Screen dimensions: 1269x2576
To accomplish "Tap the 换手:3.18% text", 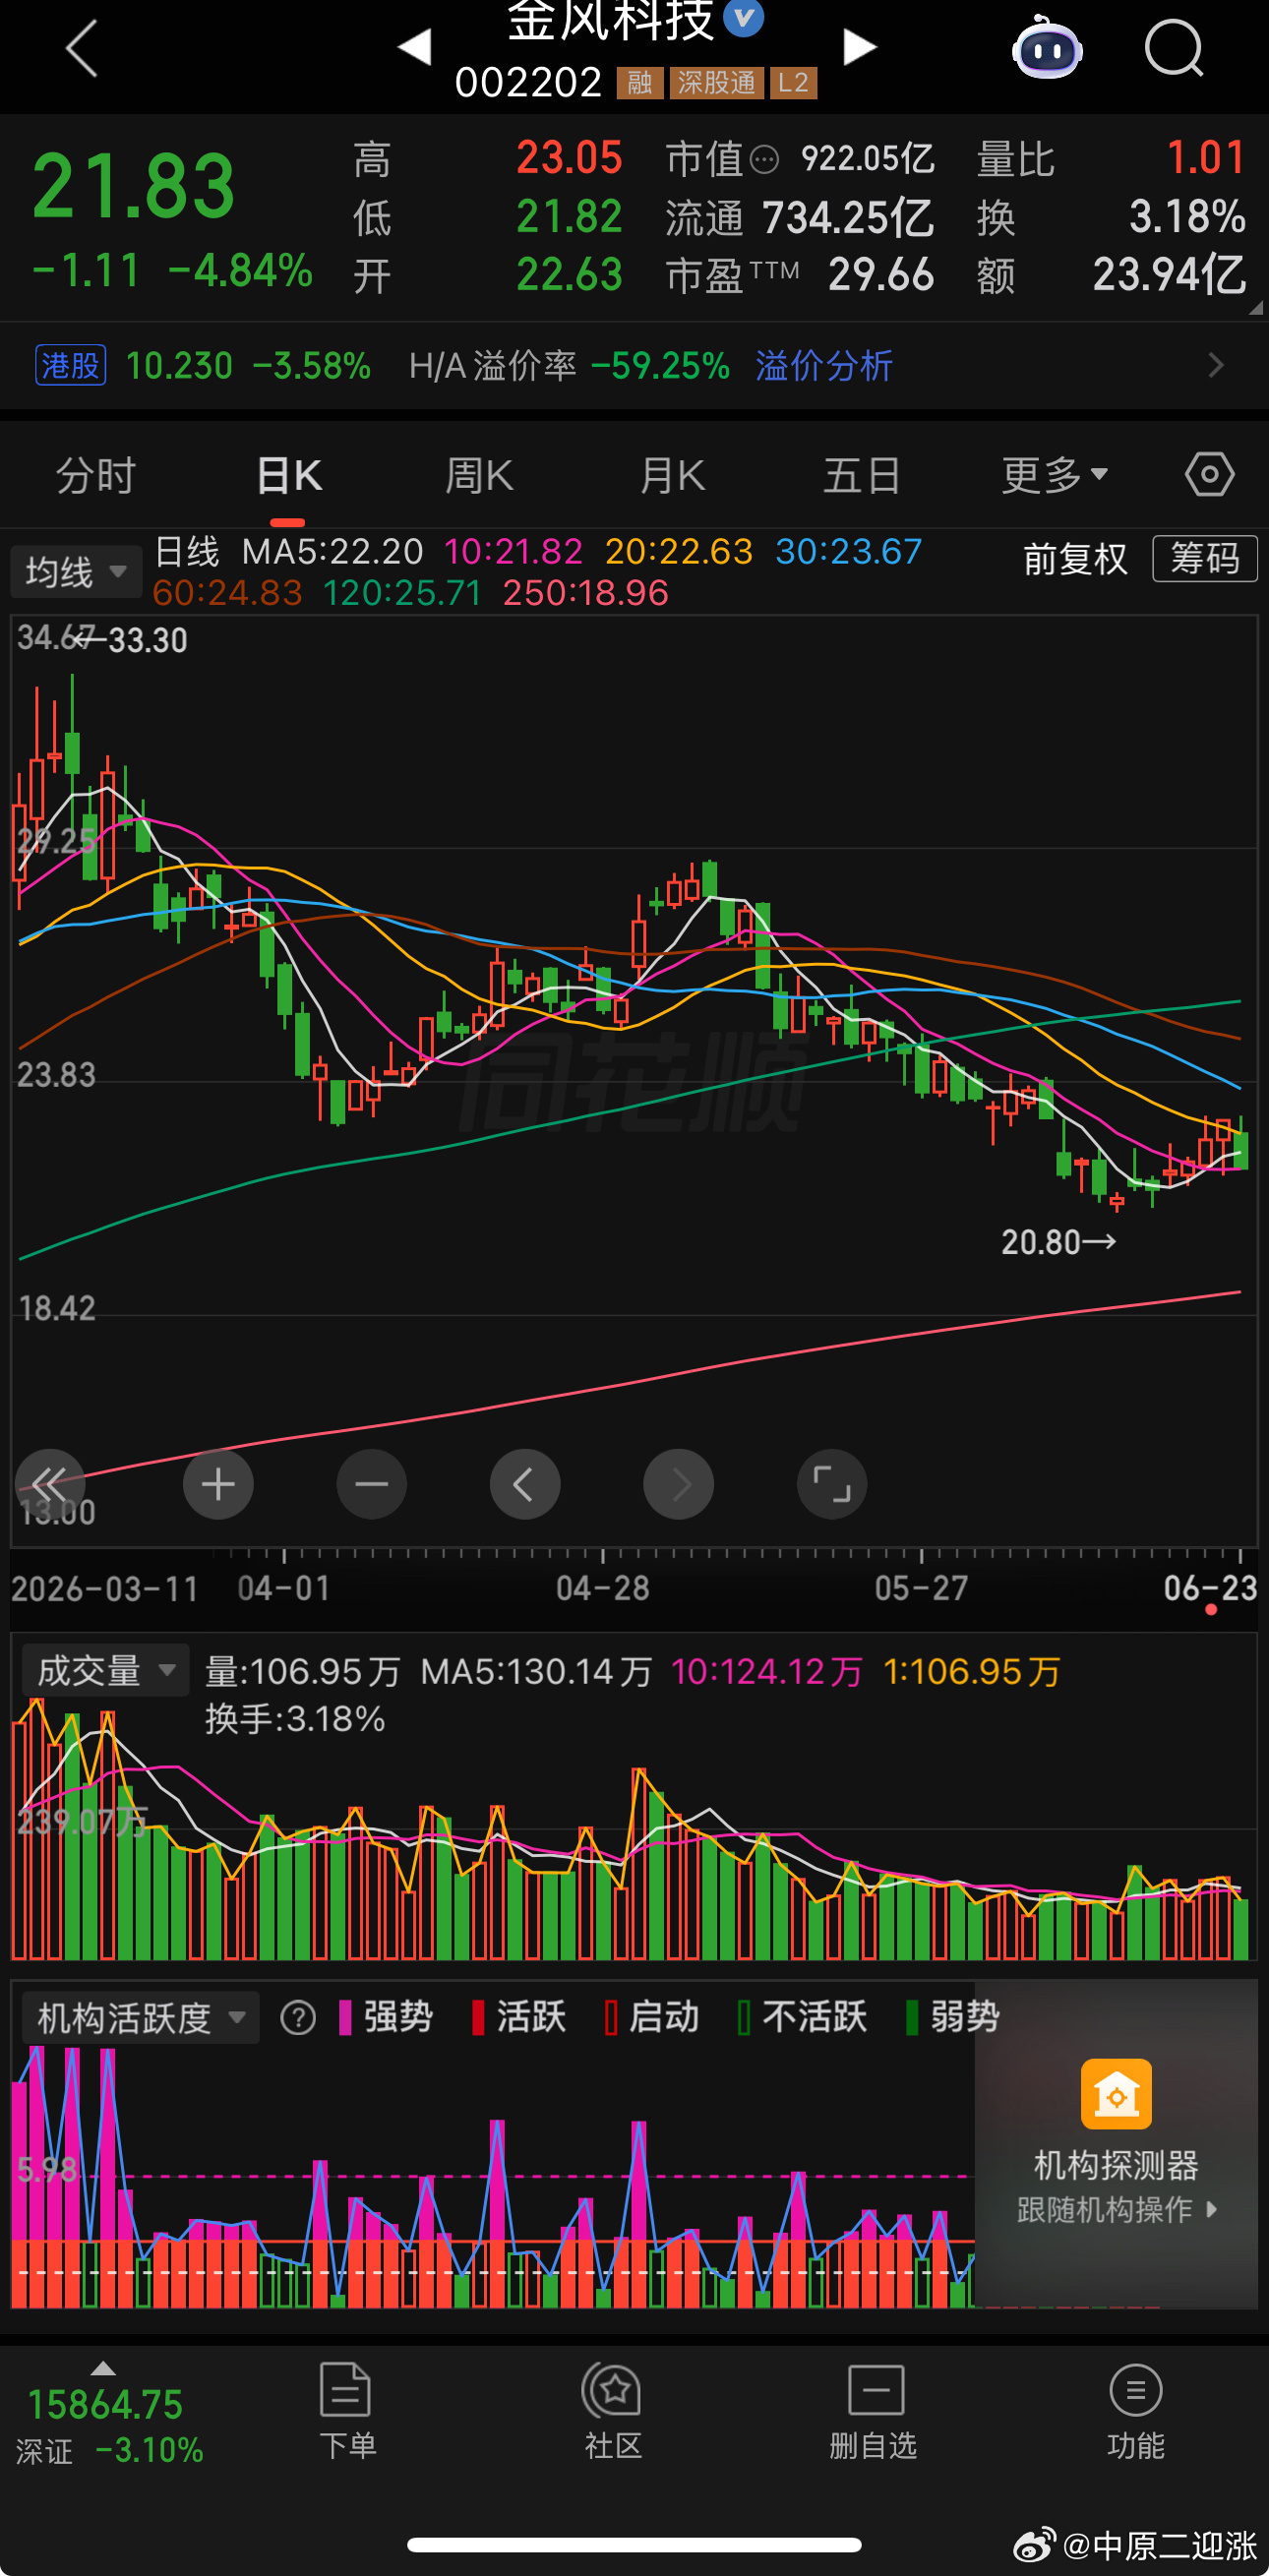I will point(295,1719).
